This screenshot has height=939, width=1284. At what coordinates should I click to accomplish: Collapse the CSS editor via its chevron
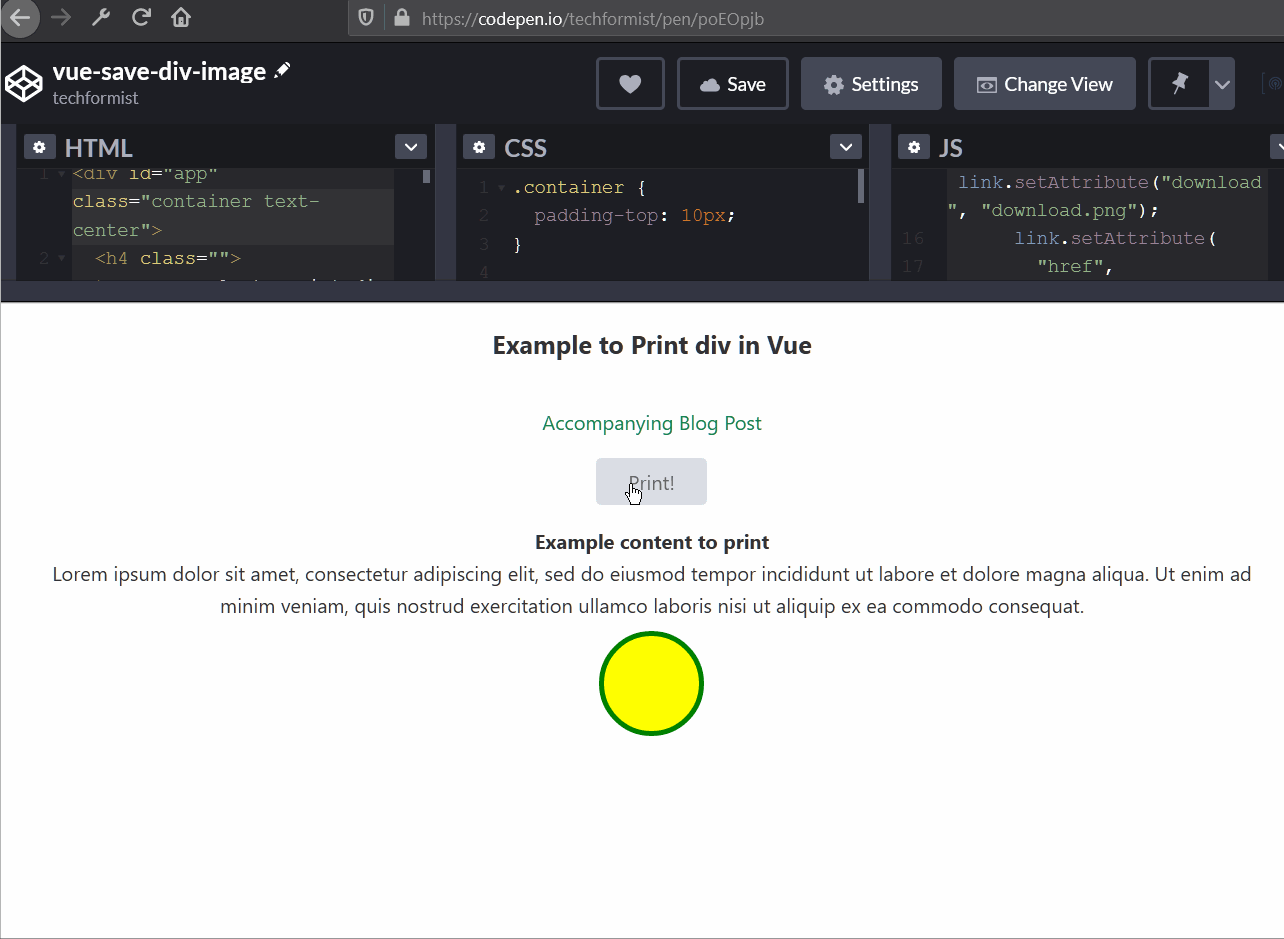tap(845, 146)
